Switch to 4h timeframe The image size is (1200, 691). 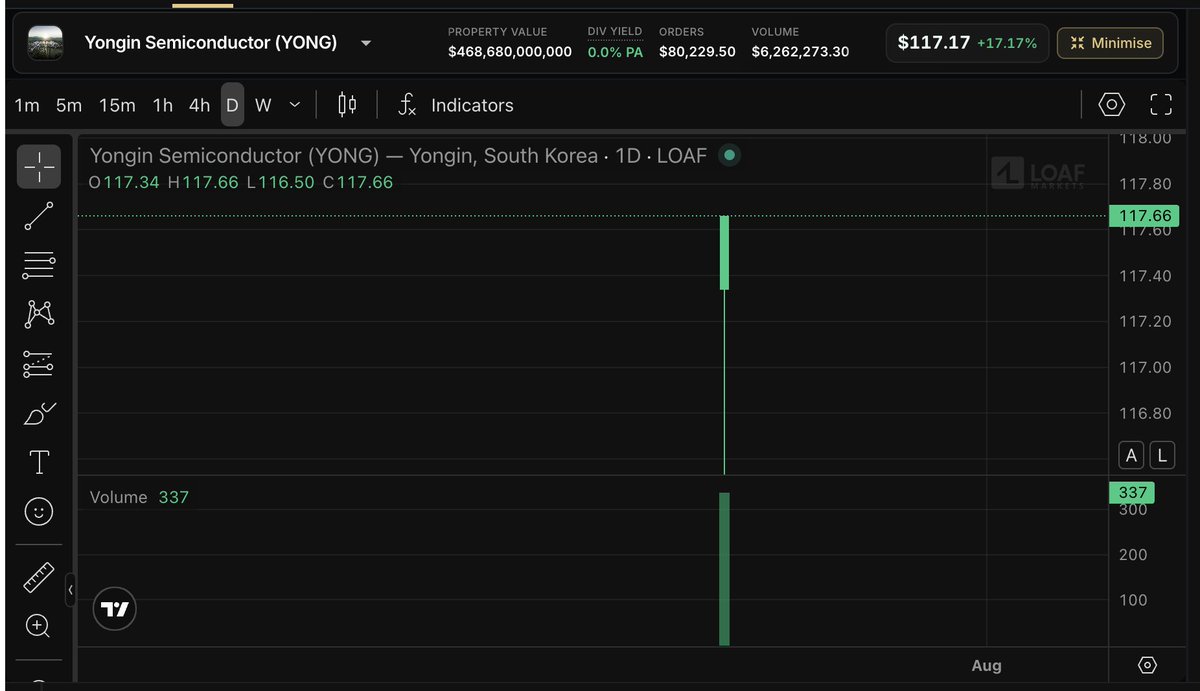pyautogui.click(x=200, y=105)
